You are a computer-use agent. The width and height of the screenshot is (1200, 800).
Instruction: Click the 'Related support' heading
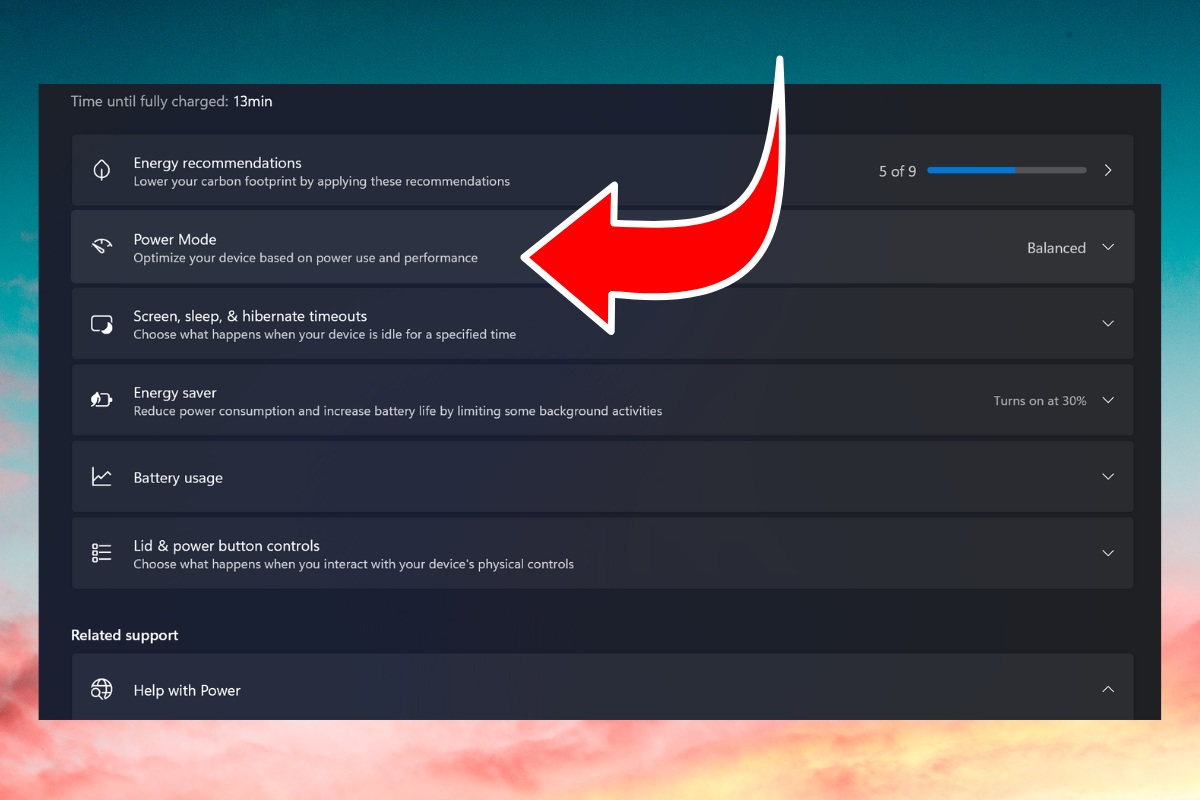tap(125, 635)
